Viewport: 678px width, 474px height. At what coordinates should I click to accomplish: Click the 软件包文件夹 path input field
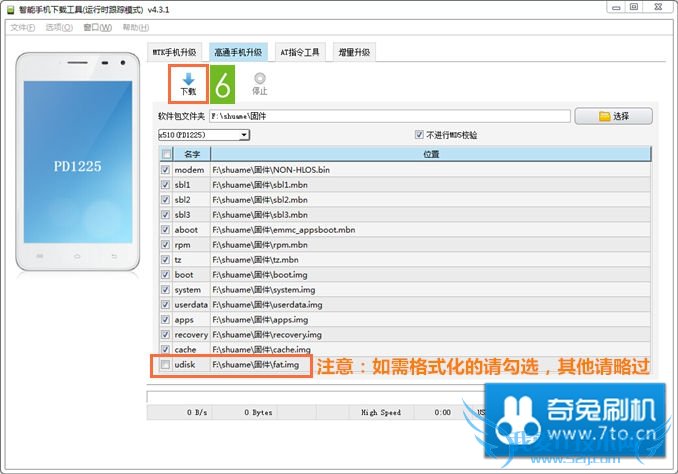(390, 116)
